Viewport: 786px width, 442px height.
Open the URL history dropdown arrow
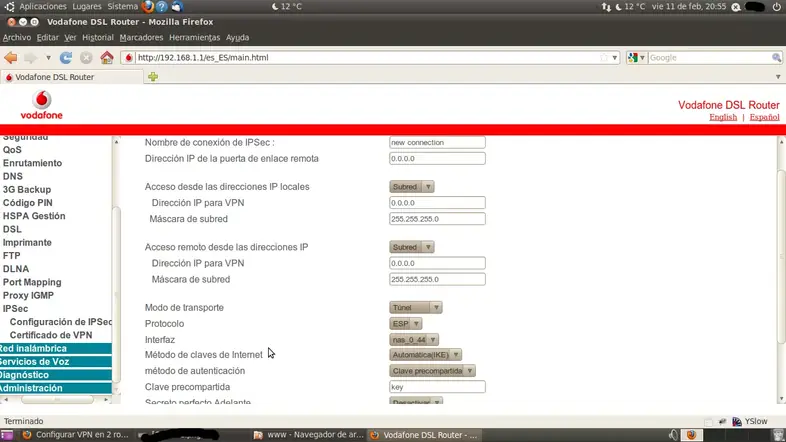[615, 58]
